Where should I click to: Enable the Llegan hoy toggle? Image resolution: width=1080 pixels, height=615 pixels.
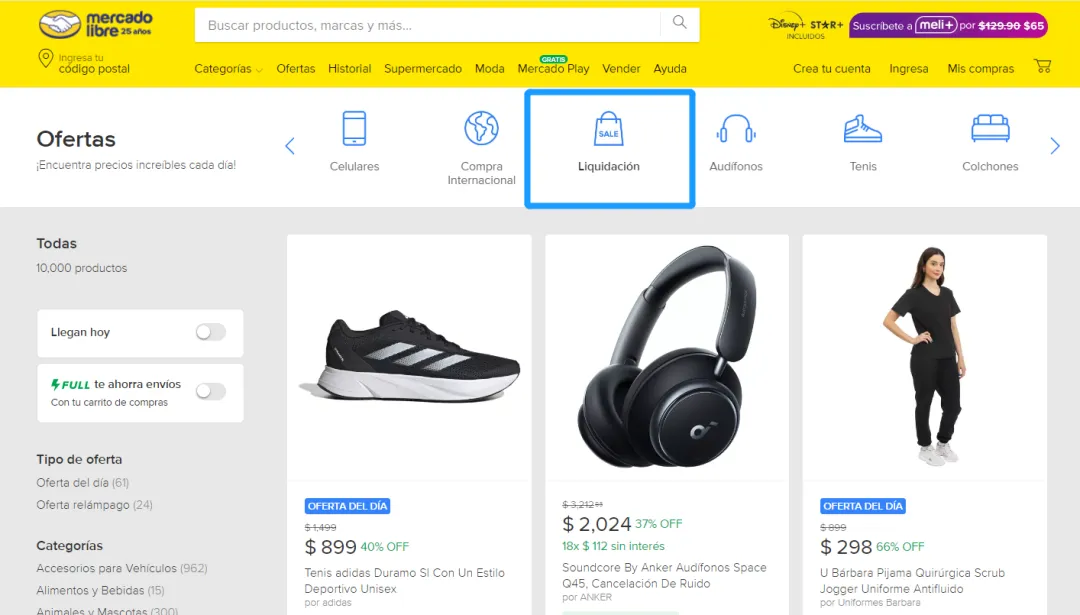coord(211,332)
